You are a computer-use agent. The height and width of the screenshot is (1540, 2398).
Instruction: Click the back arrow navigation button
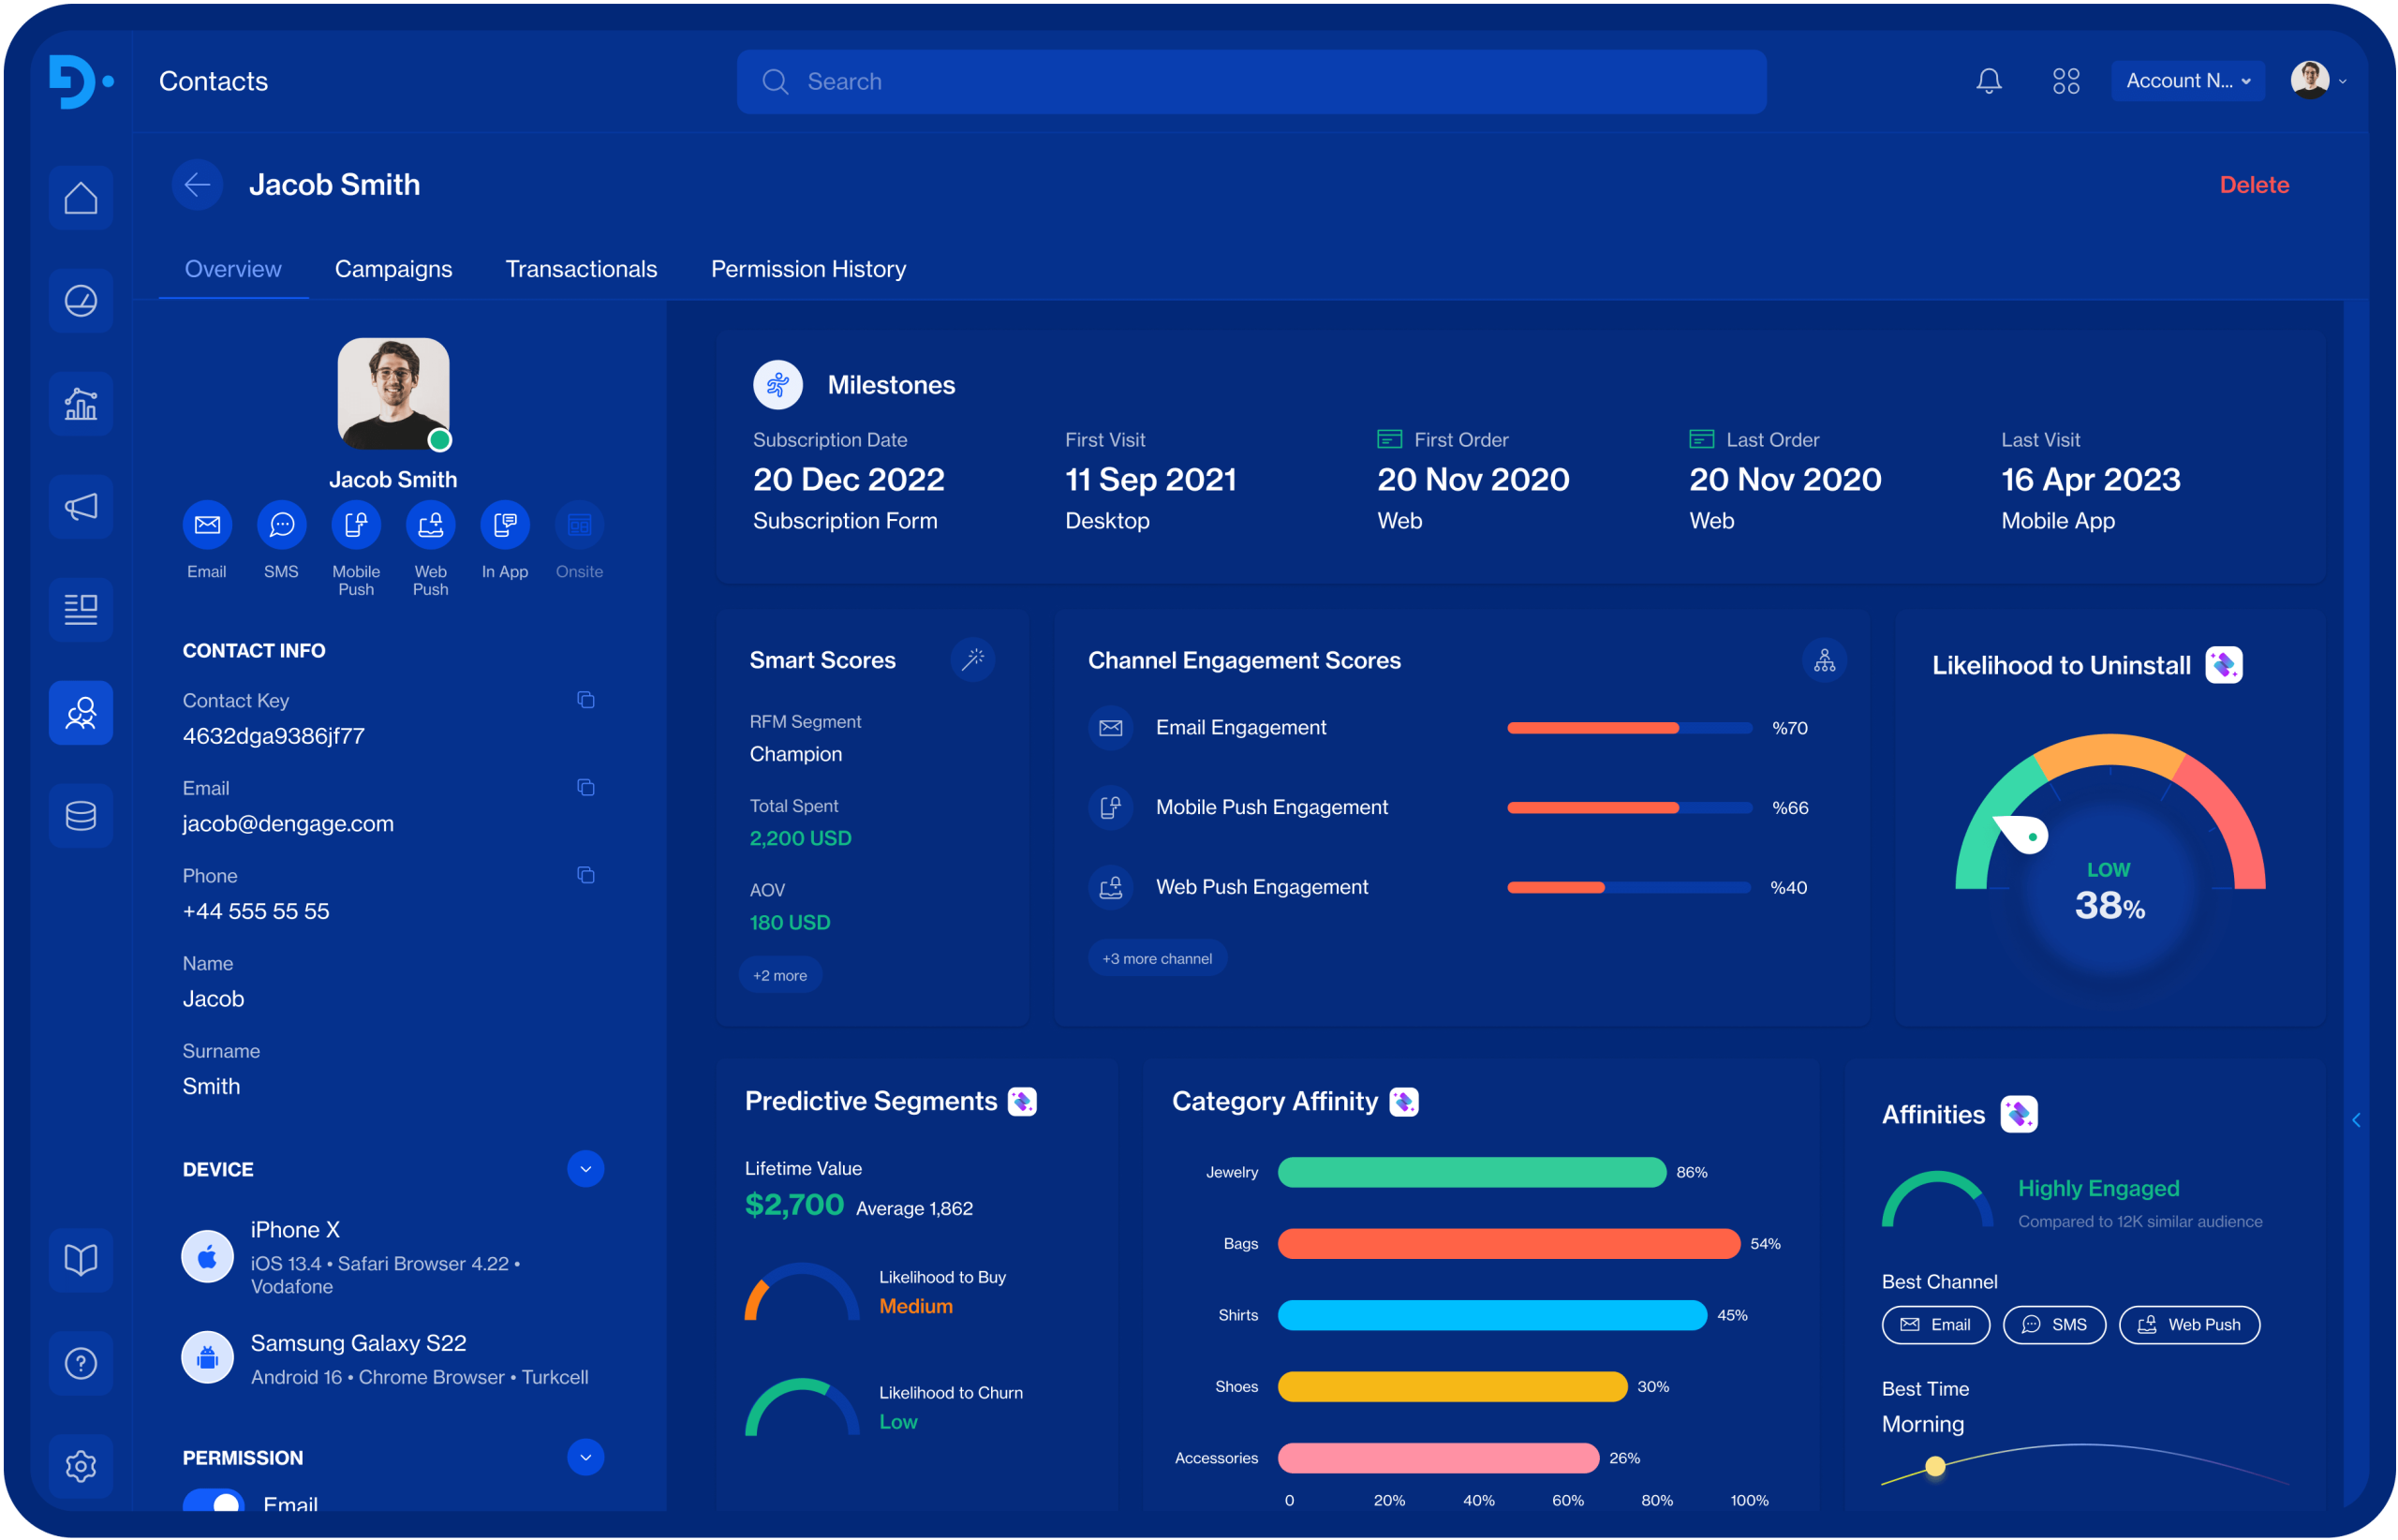(198, 184)
